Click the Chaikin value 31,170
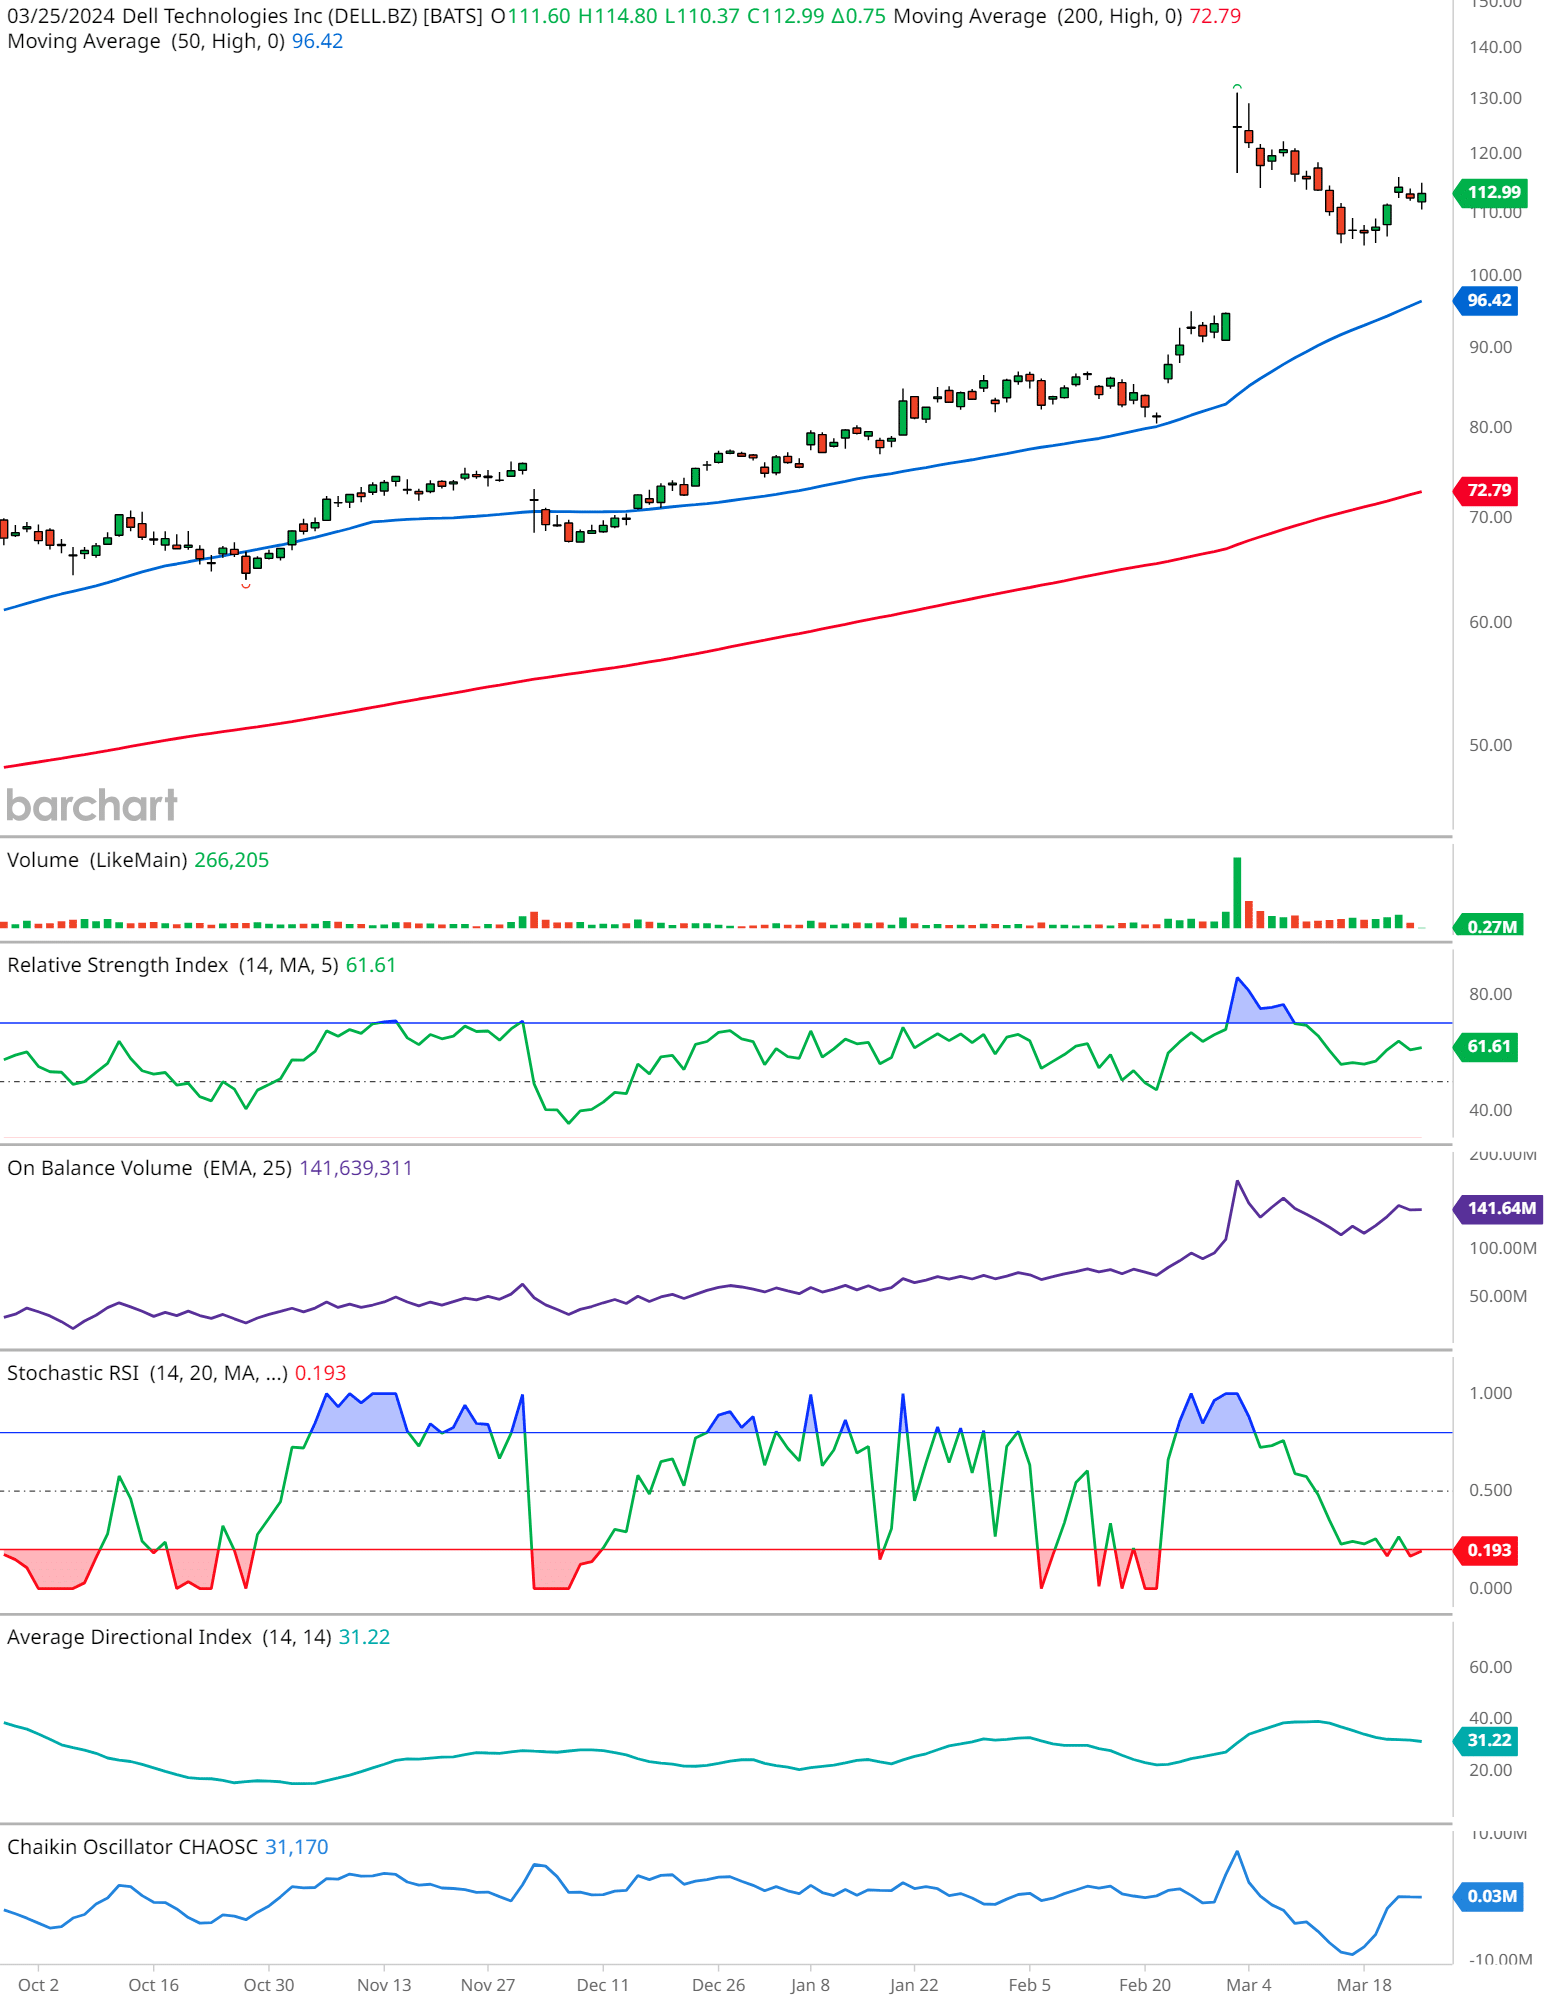The width and height of the screenshot is (1544, 2003). coord(296,1847)
